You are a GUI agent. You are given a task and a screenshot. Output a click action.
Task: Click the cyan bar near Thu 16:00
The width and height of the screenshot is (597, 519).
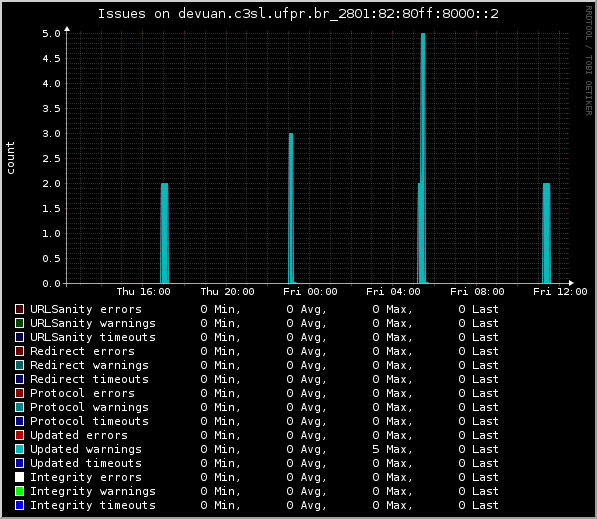click(x=164, y=233)
